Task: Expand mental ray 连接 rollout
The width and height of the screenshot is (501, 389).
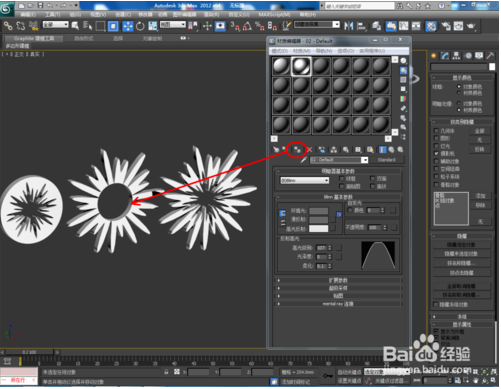Action: point(339,304)
